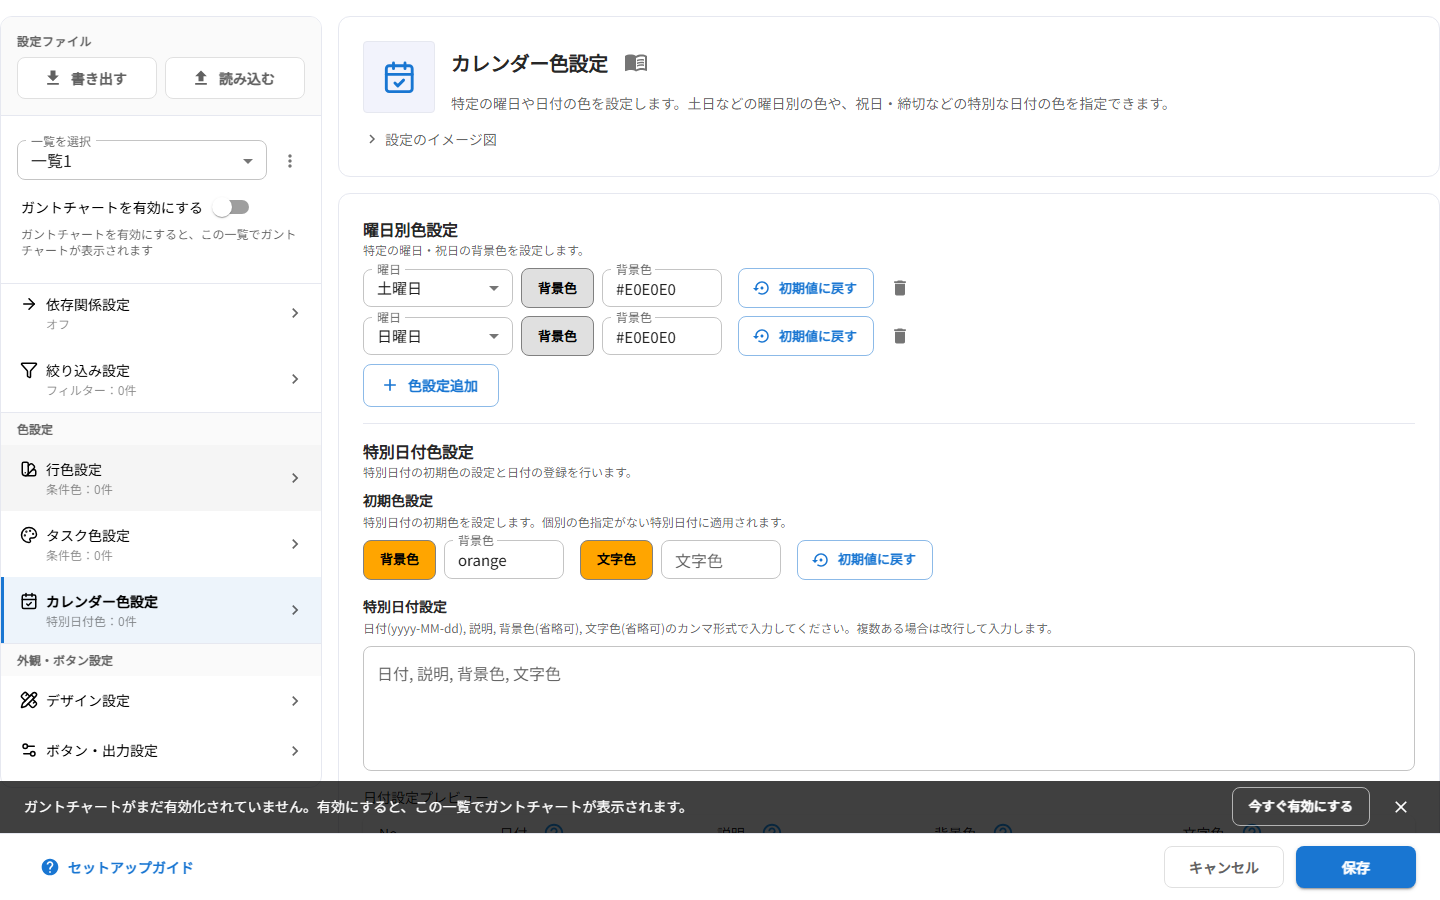Image resolution: width=1440 pixels, height=900 pixels.
Task: Click the #E0E0E0 field in 土曜日 row
Action: coord(662,288)
